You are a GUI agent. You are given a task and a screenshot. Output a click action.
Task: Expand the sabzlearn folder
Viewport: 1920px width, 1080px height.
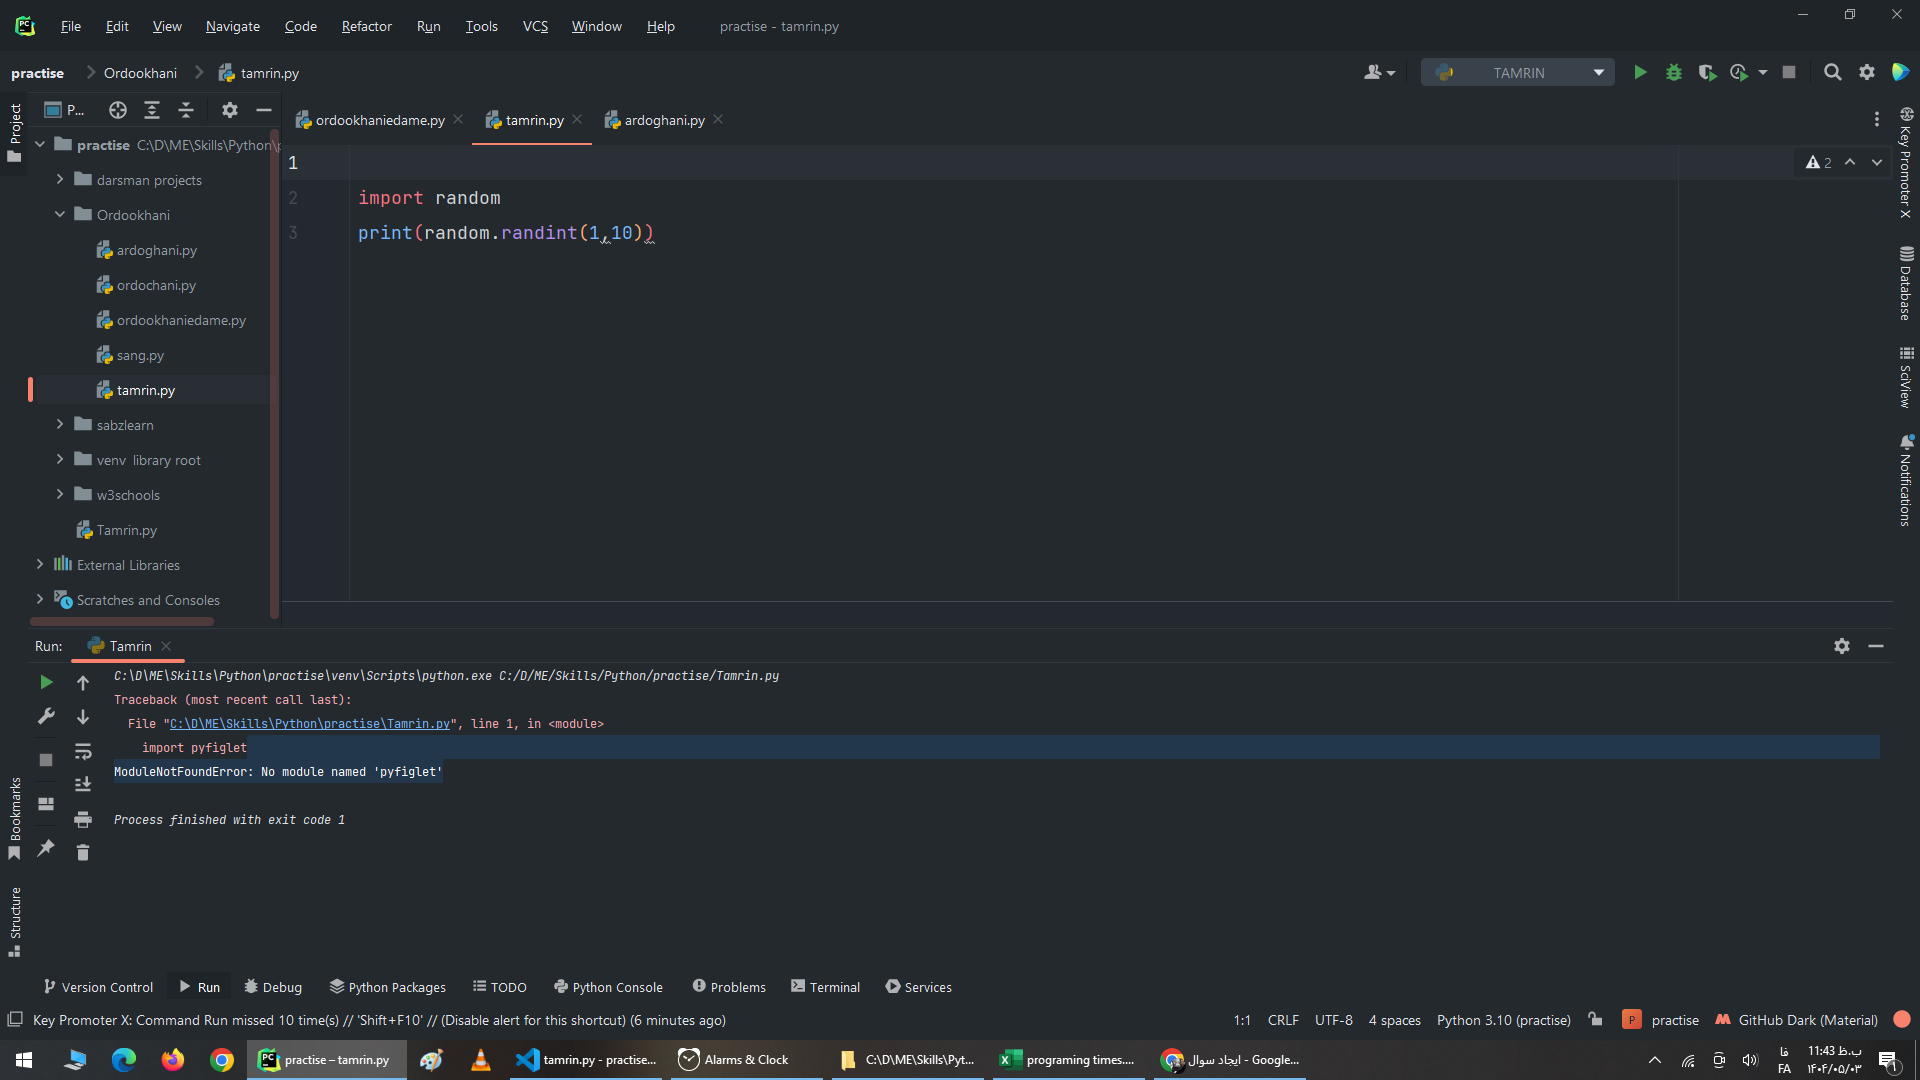pyautogui.click(x=60, y=425)
